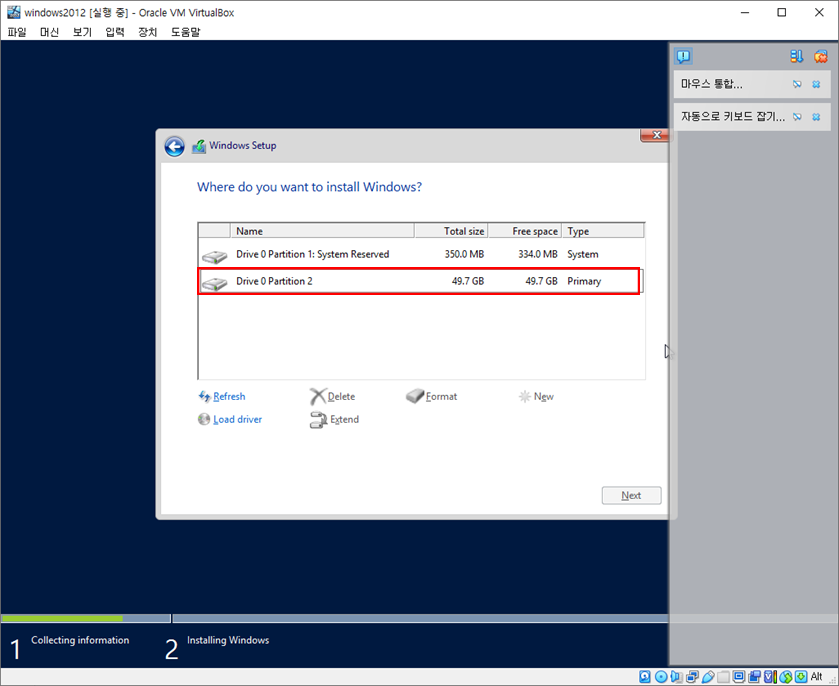Click the Installing Windows step label
This screenshot has width=839, height=686.
[x=228, y=640]
